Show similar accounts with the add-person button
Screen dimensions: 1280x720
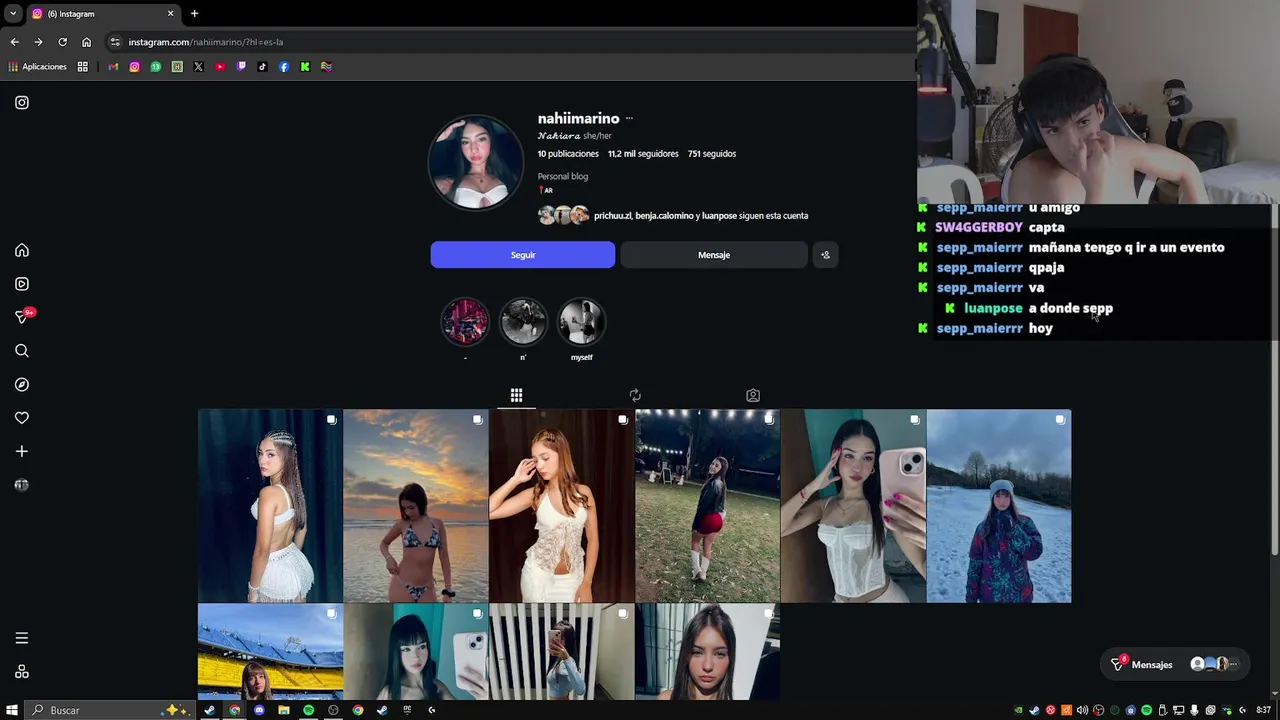(x=825, y=255)
